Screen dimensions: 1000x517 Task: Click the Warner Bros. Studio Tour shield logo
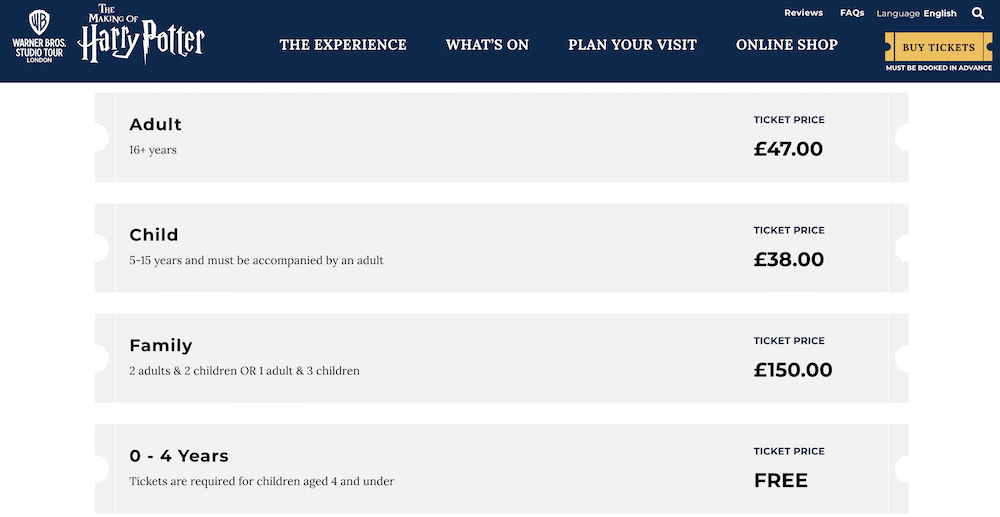click(39, 34)
